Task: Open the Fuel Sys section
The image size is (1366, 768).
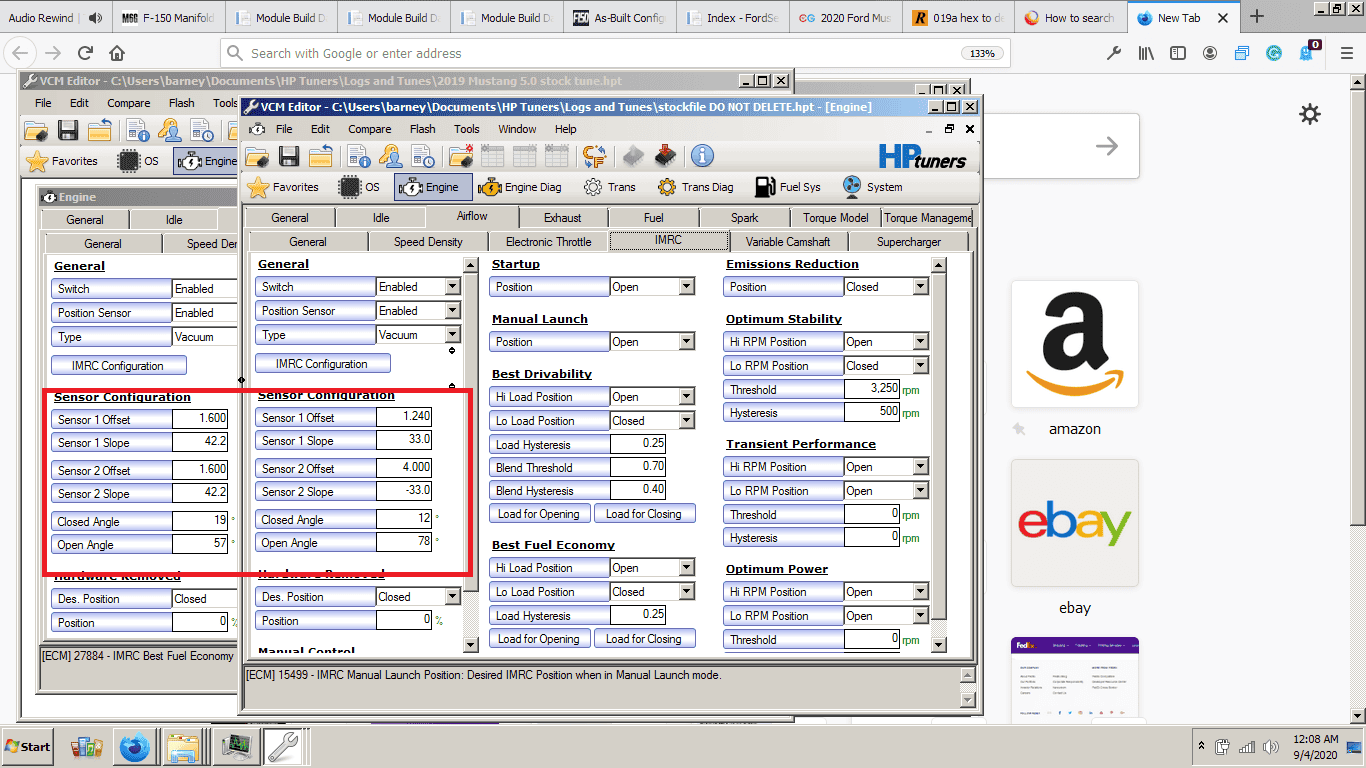Action: coord(788,187)
